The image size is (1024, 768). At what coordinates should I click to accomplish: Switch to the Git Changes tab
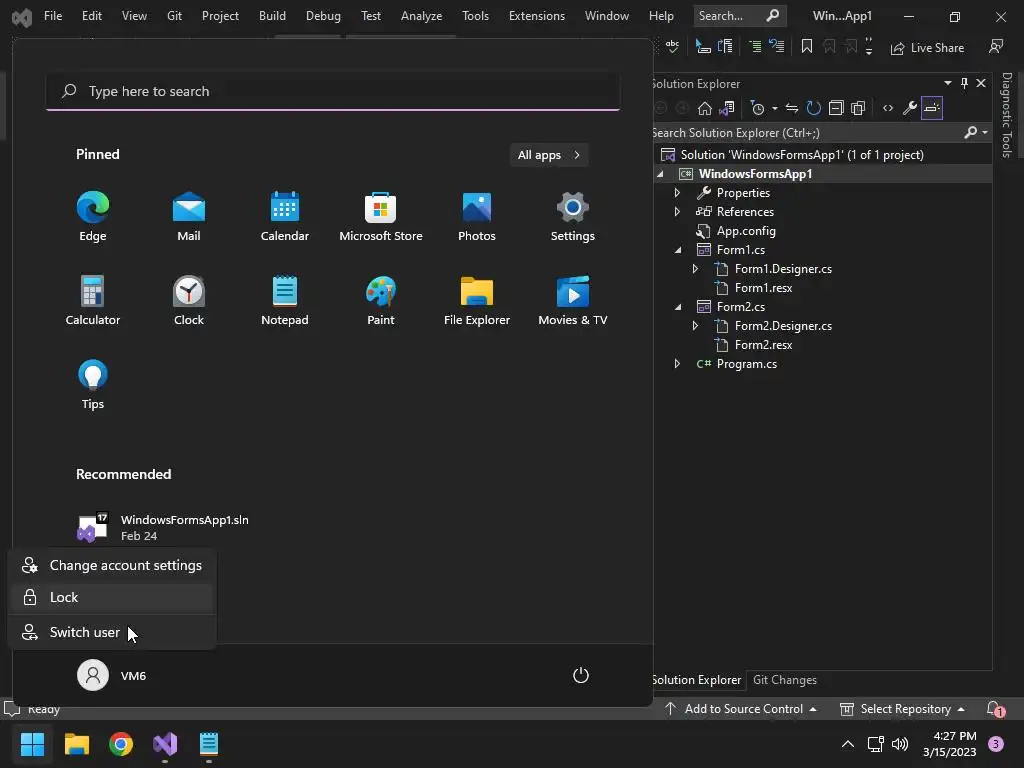785,680
